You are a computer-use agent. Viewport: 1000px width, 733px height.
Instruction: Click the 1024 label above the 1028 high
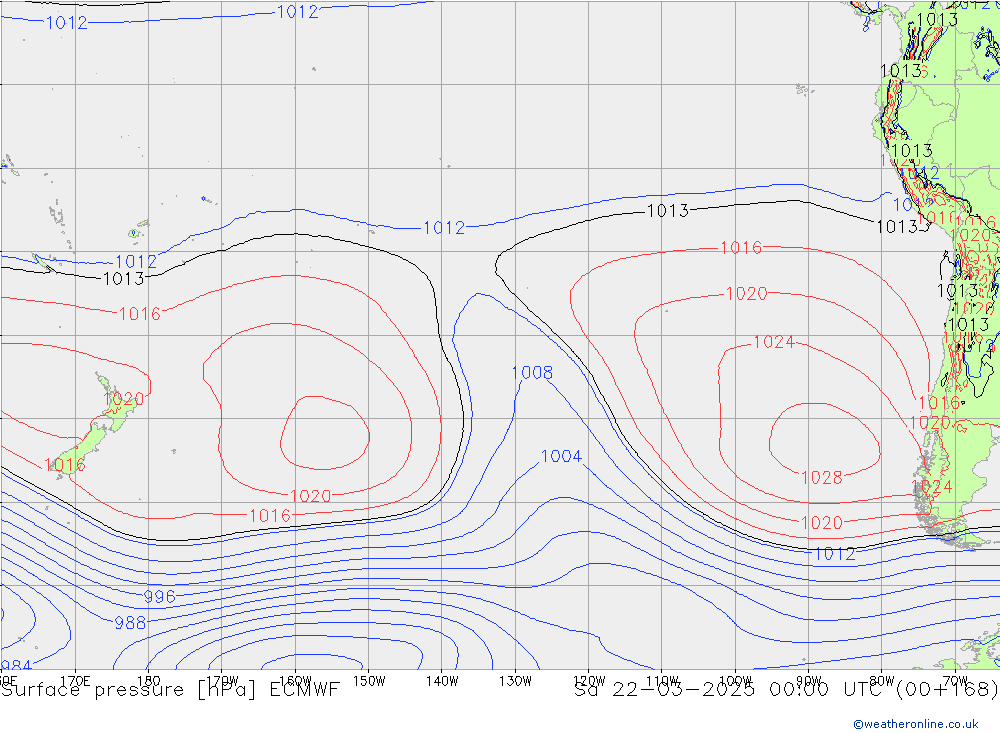tap(774, 342)
